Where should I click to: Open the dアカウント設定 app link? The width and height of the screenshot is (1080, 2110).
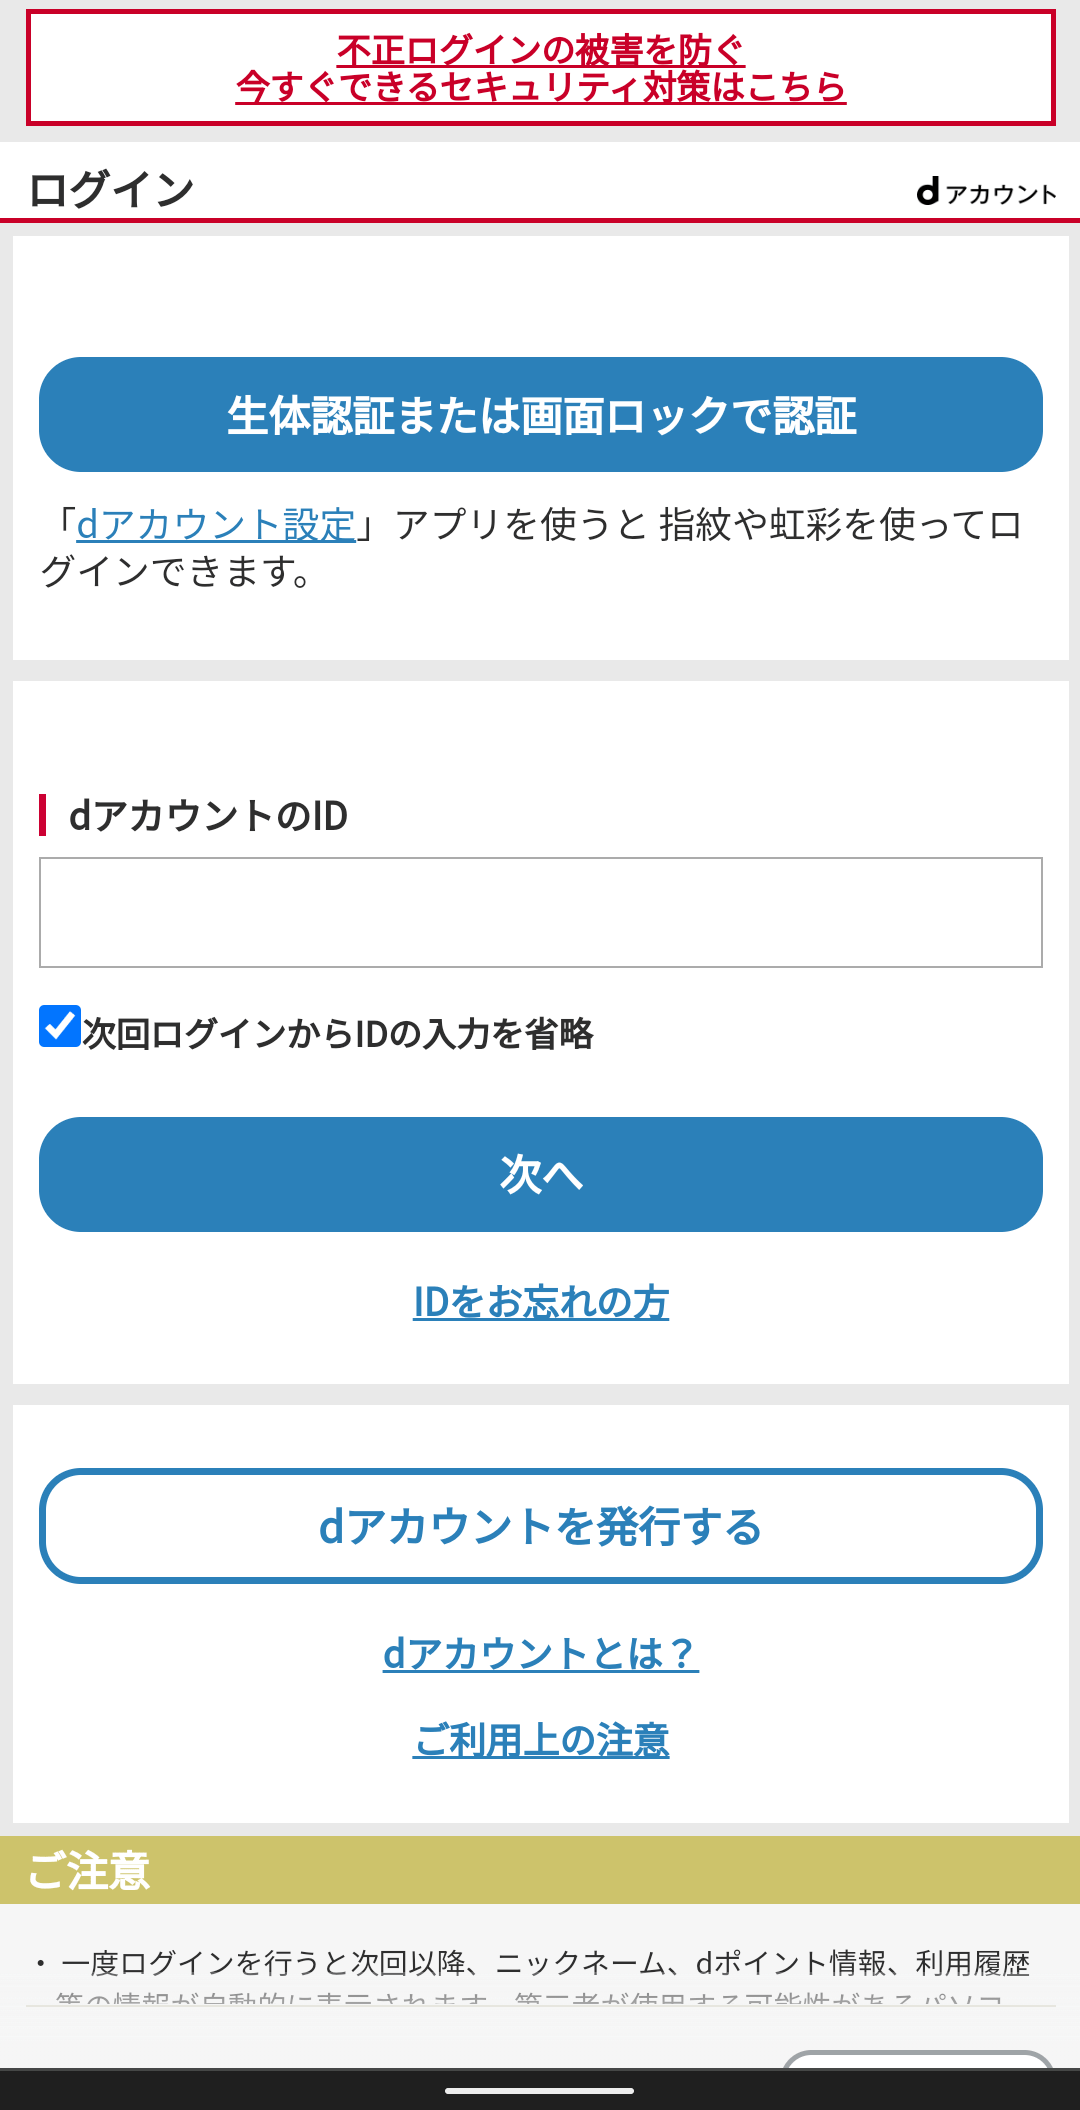tap(216, 525)
